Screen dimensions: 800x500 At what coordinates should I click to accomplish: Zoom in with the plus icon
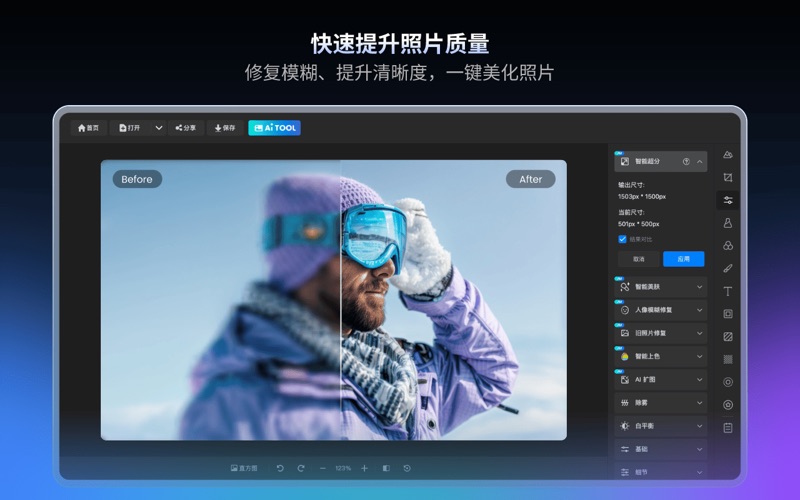pos(364,468)
